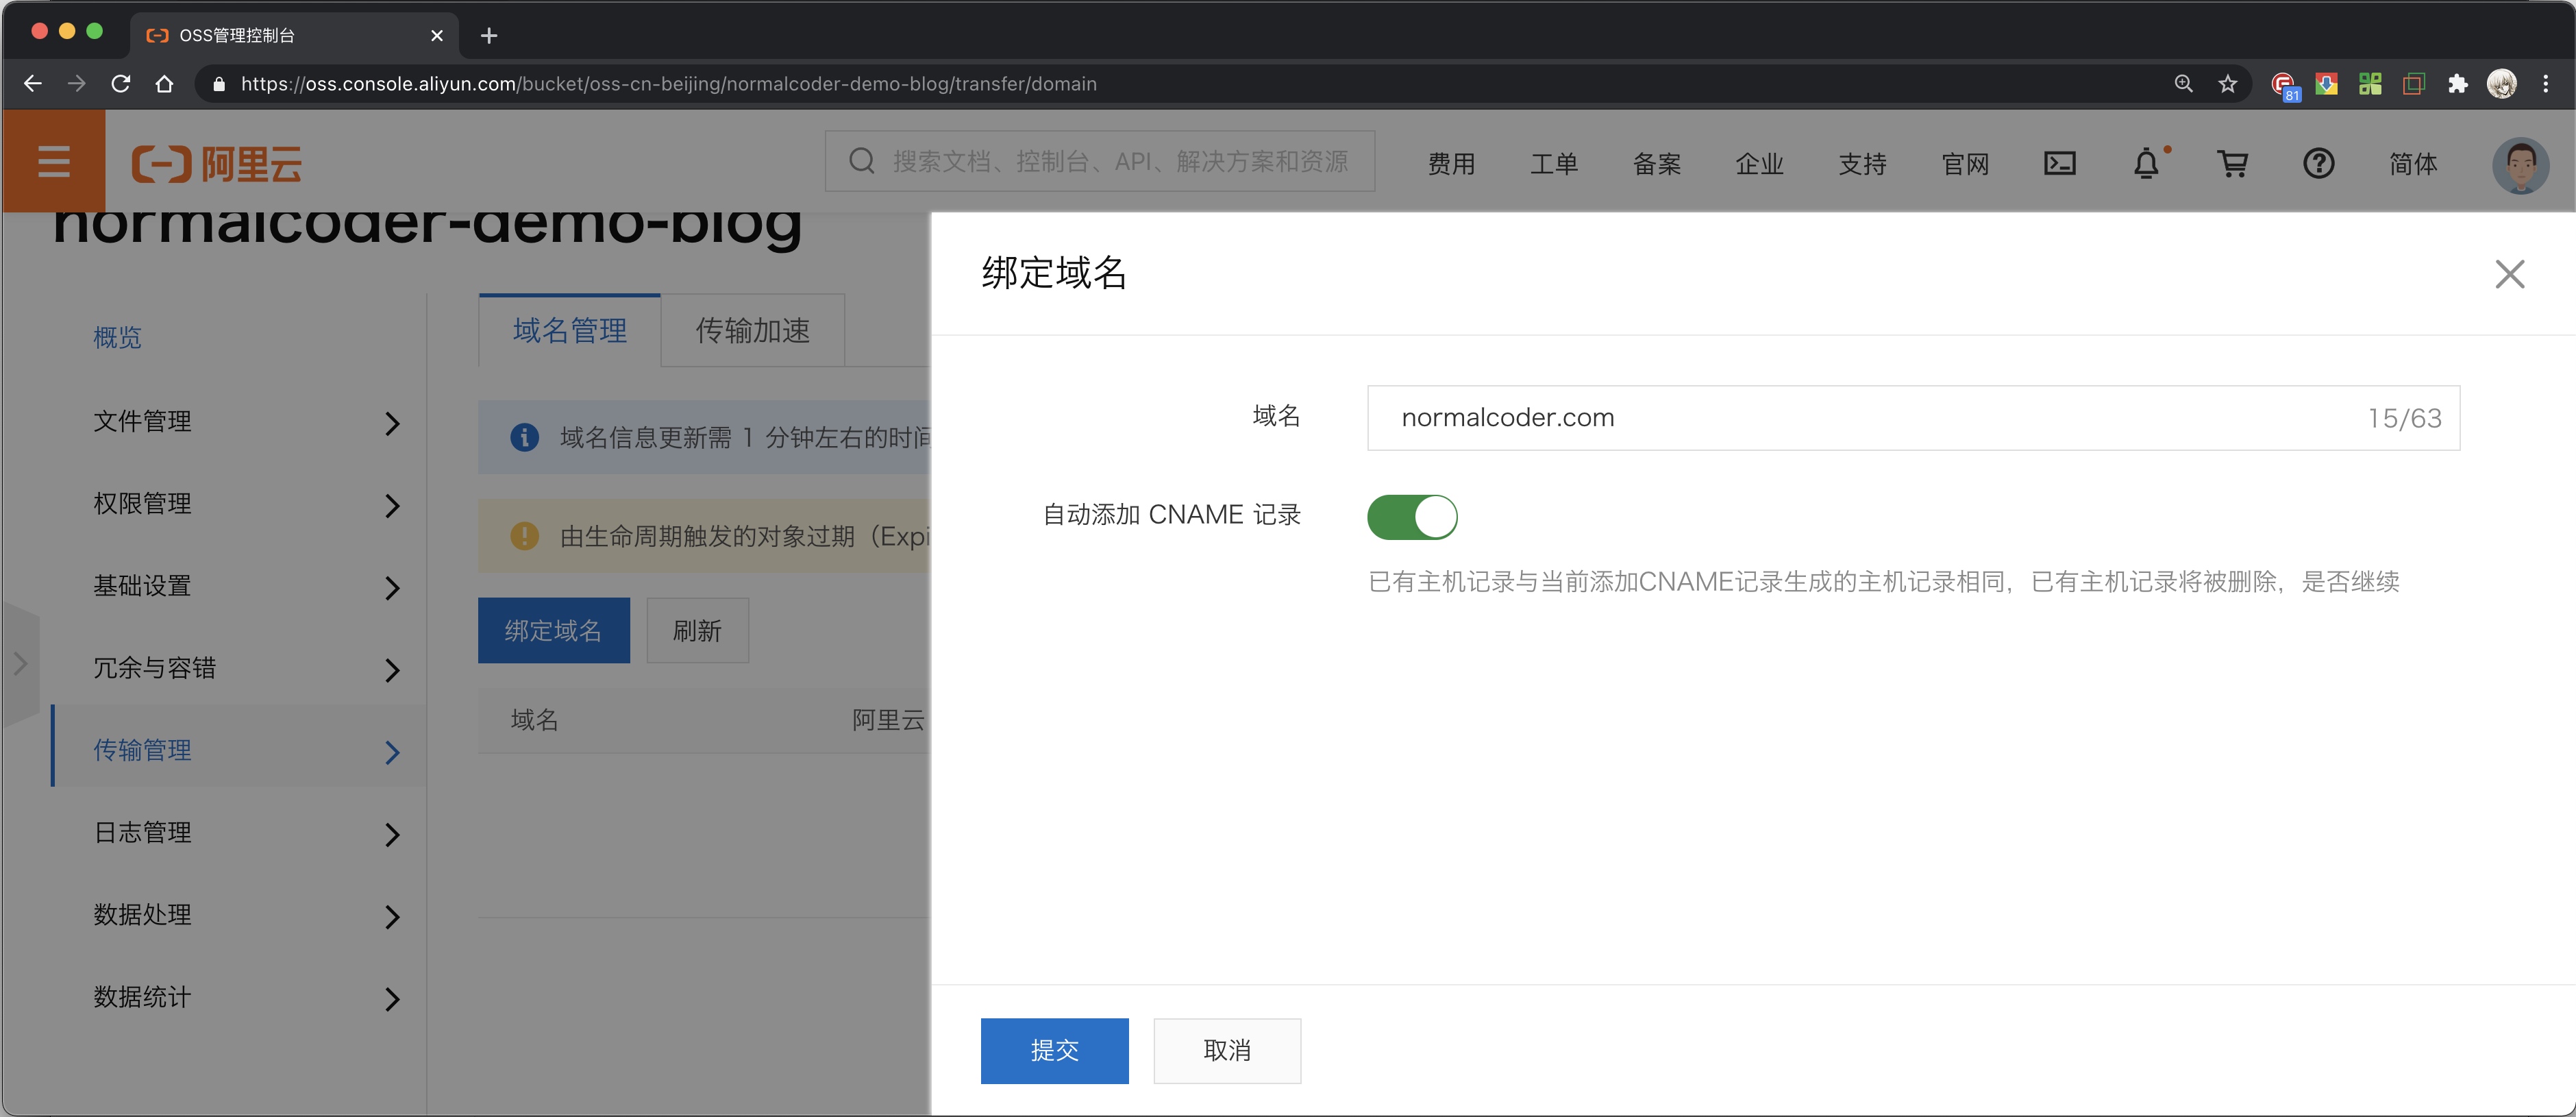The width and height of the screenshot is (2576, 1117).
Task: Open the notifications bell
Action: [2146, 163]
